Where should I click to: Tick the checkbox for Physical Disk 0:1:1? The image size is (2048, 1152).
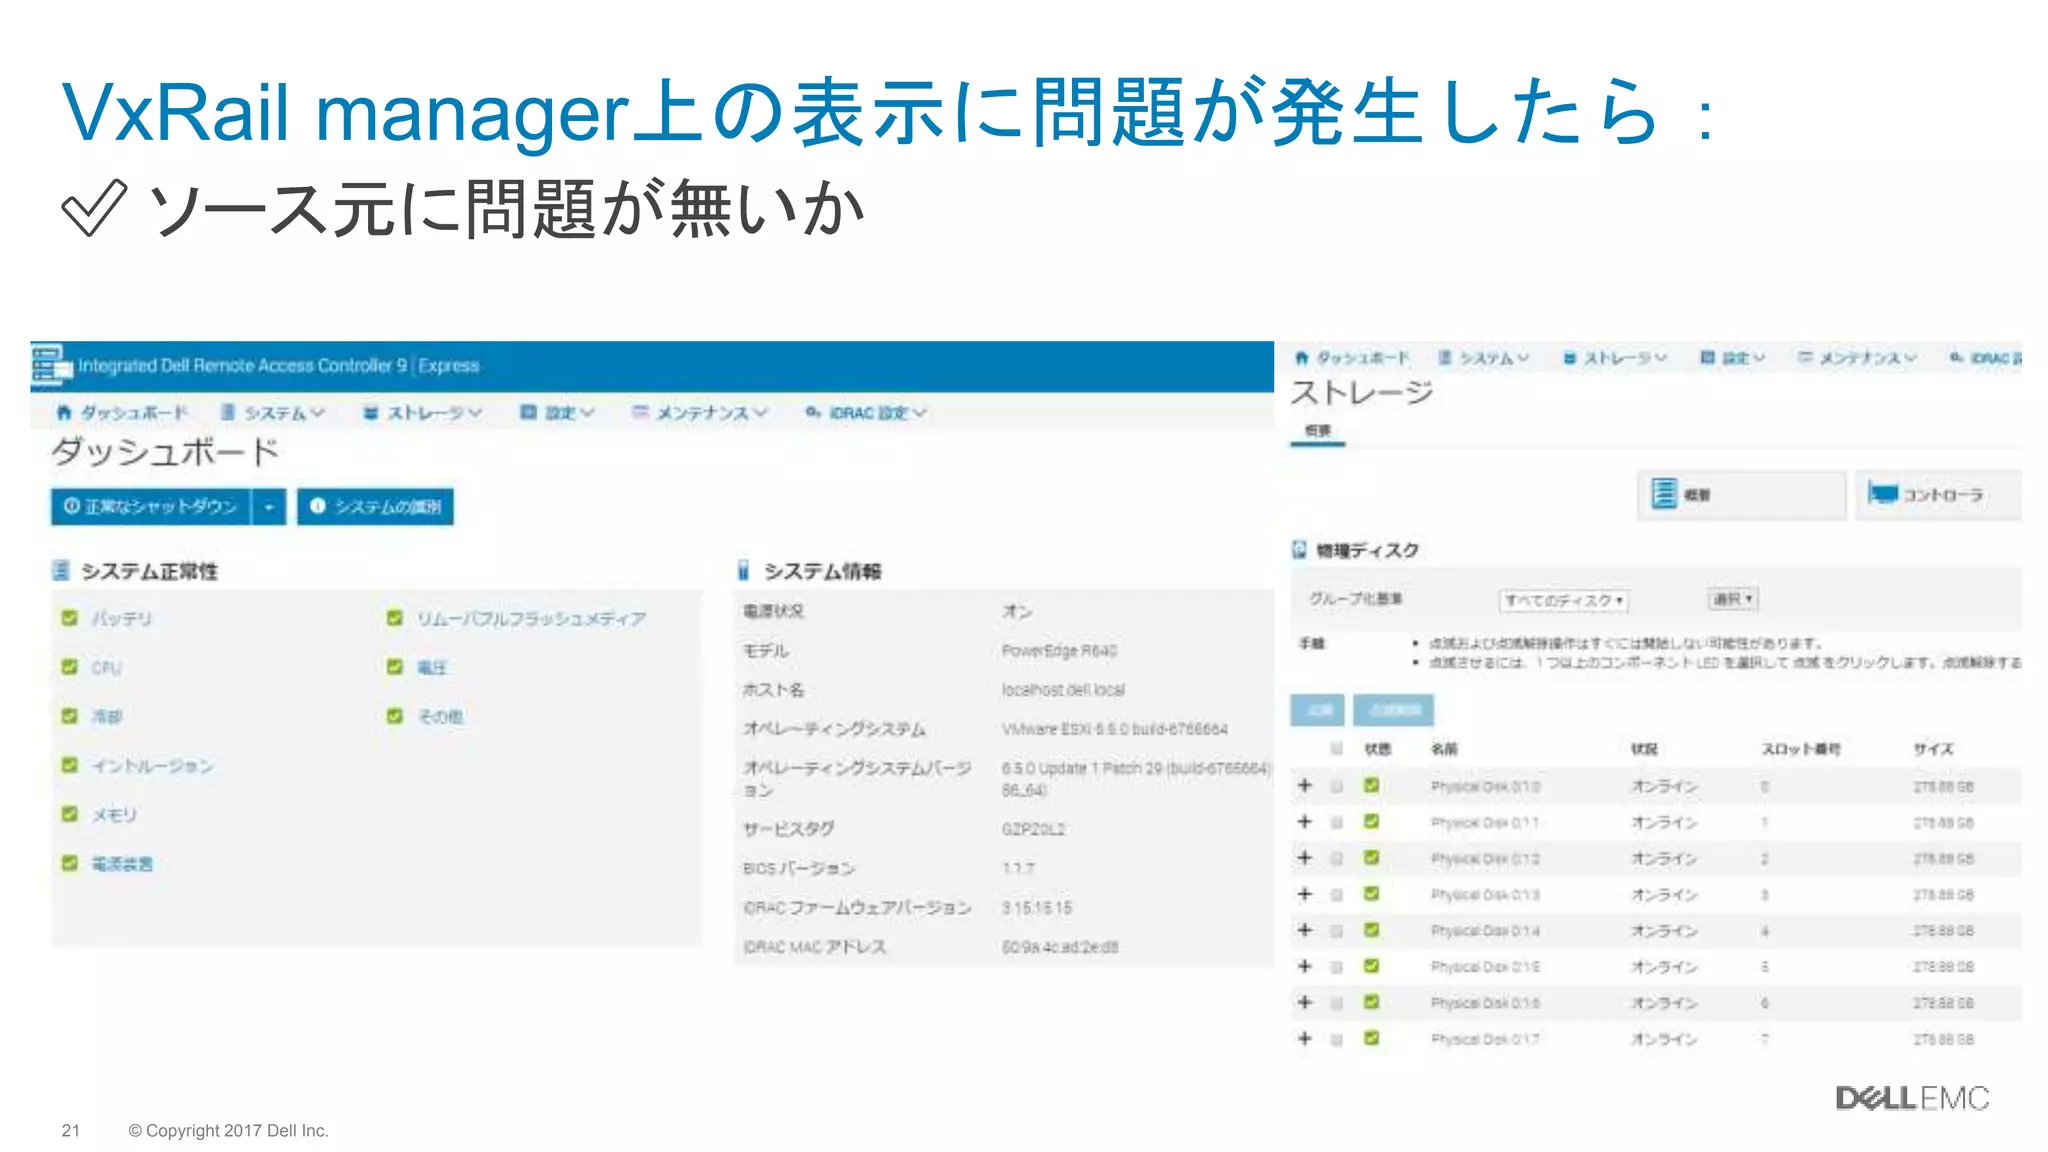[1337, 823]
